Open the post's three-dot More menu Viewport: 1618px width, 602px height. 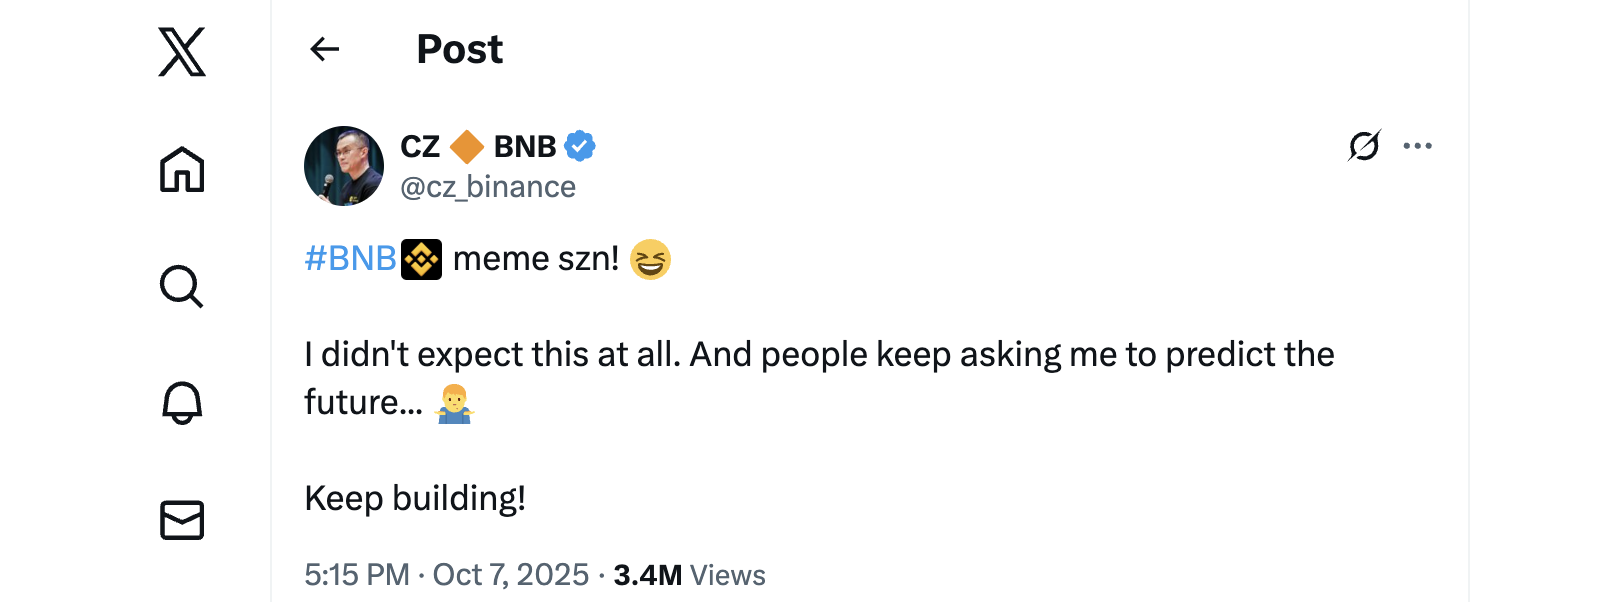pyautogui.click(x=1417, y=146)
